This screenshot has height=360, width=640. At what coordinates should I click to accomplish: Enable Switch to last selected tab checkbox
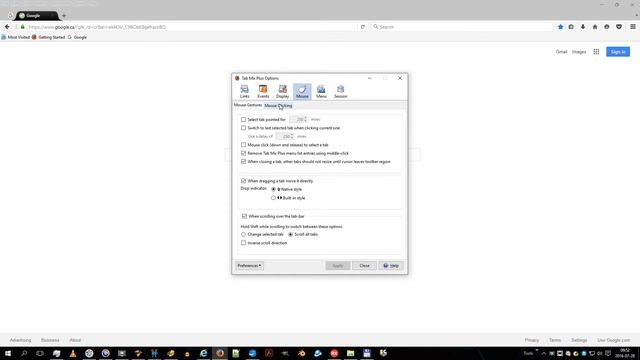pyautogui.click(x=244, y=128)
